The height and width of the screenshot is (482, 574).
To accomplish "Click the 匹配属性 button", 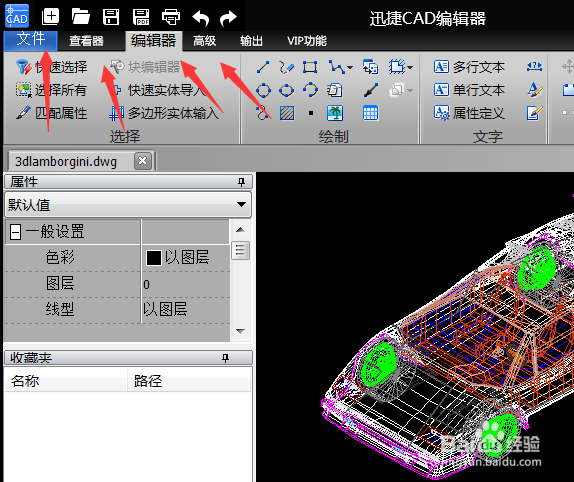I will click(51, 113).
